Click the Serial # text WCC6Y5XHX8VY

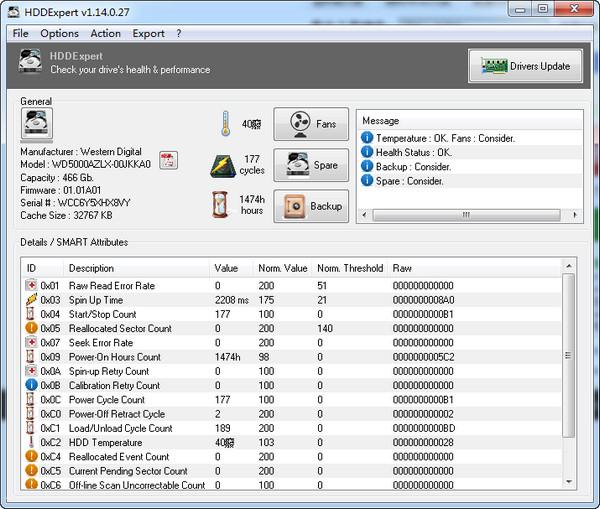[94, 203]
